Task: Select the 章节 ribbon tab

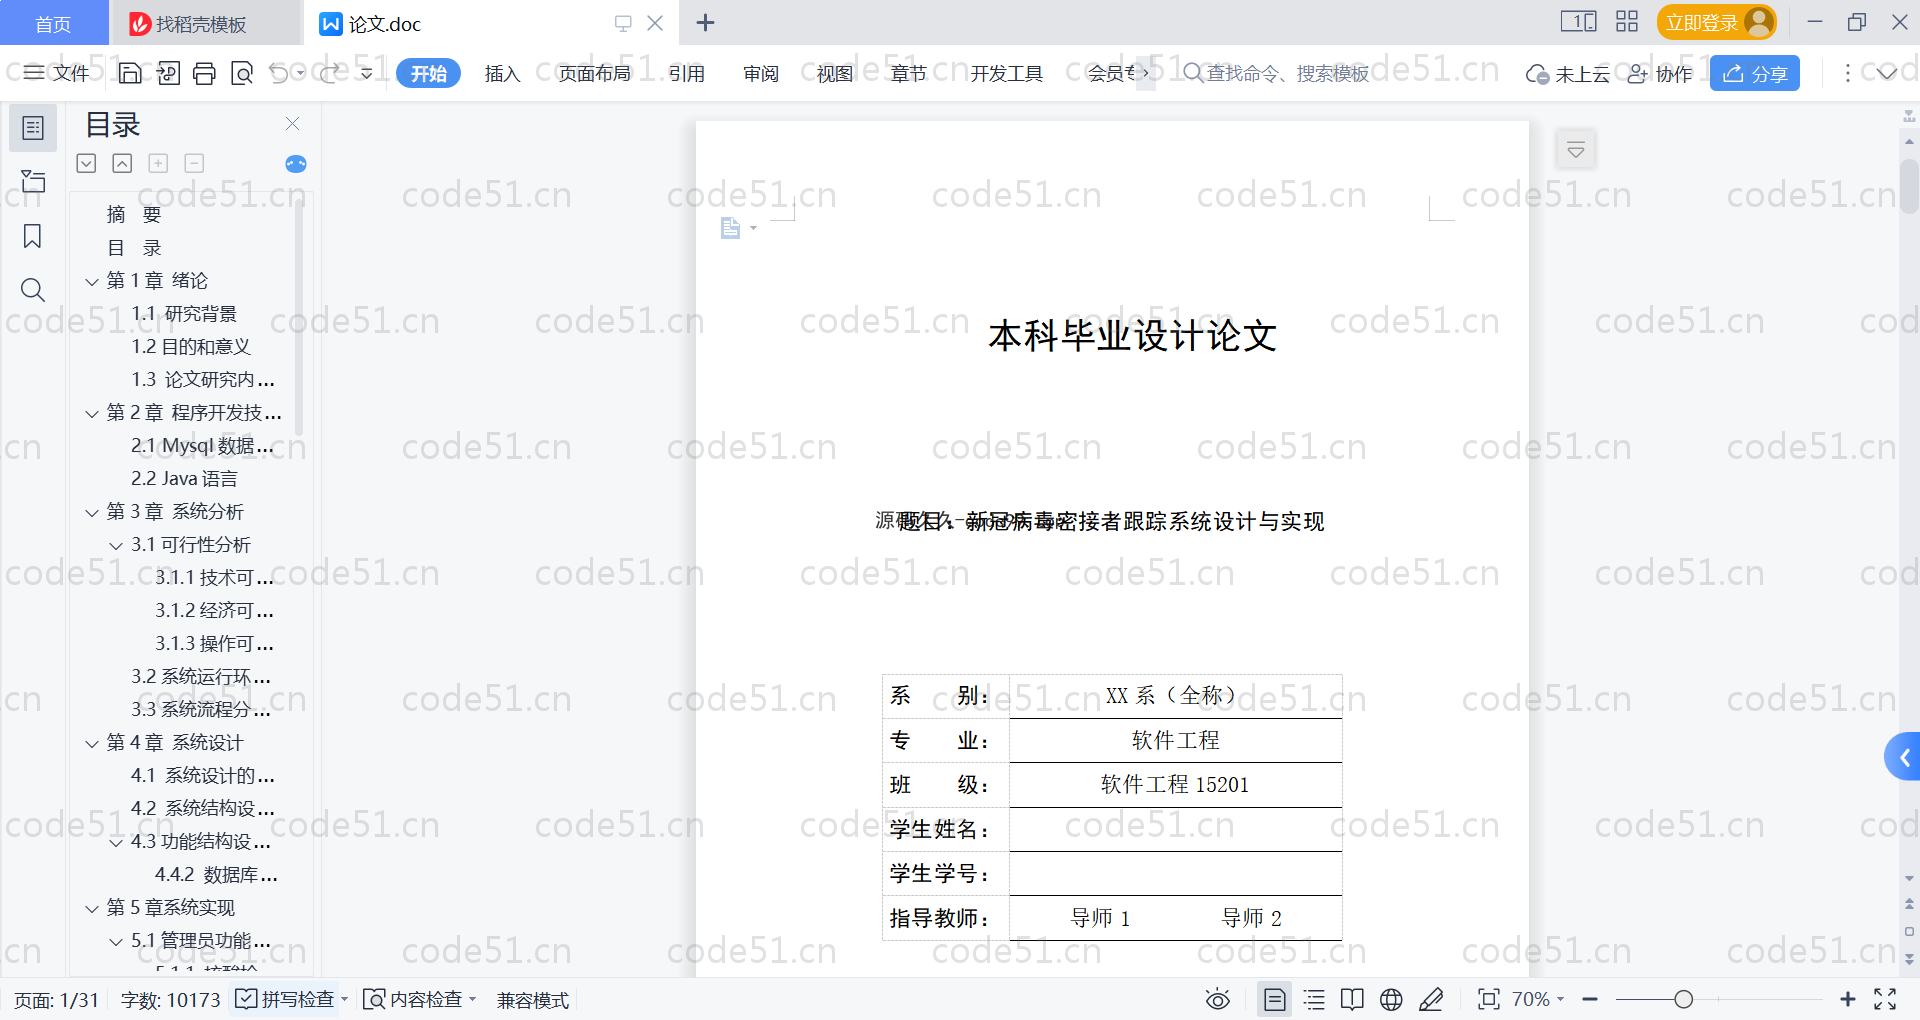Action: [x=908, y=73]
